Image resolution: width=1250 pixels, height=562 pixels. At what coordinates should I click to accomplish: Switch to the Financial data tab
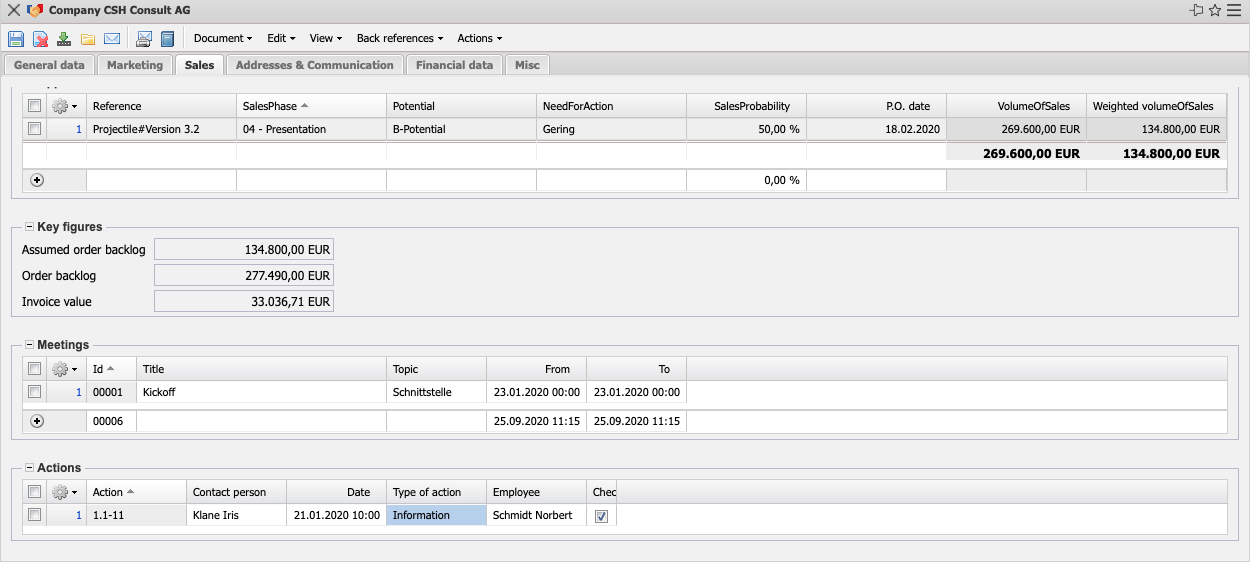454,65
